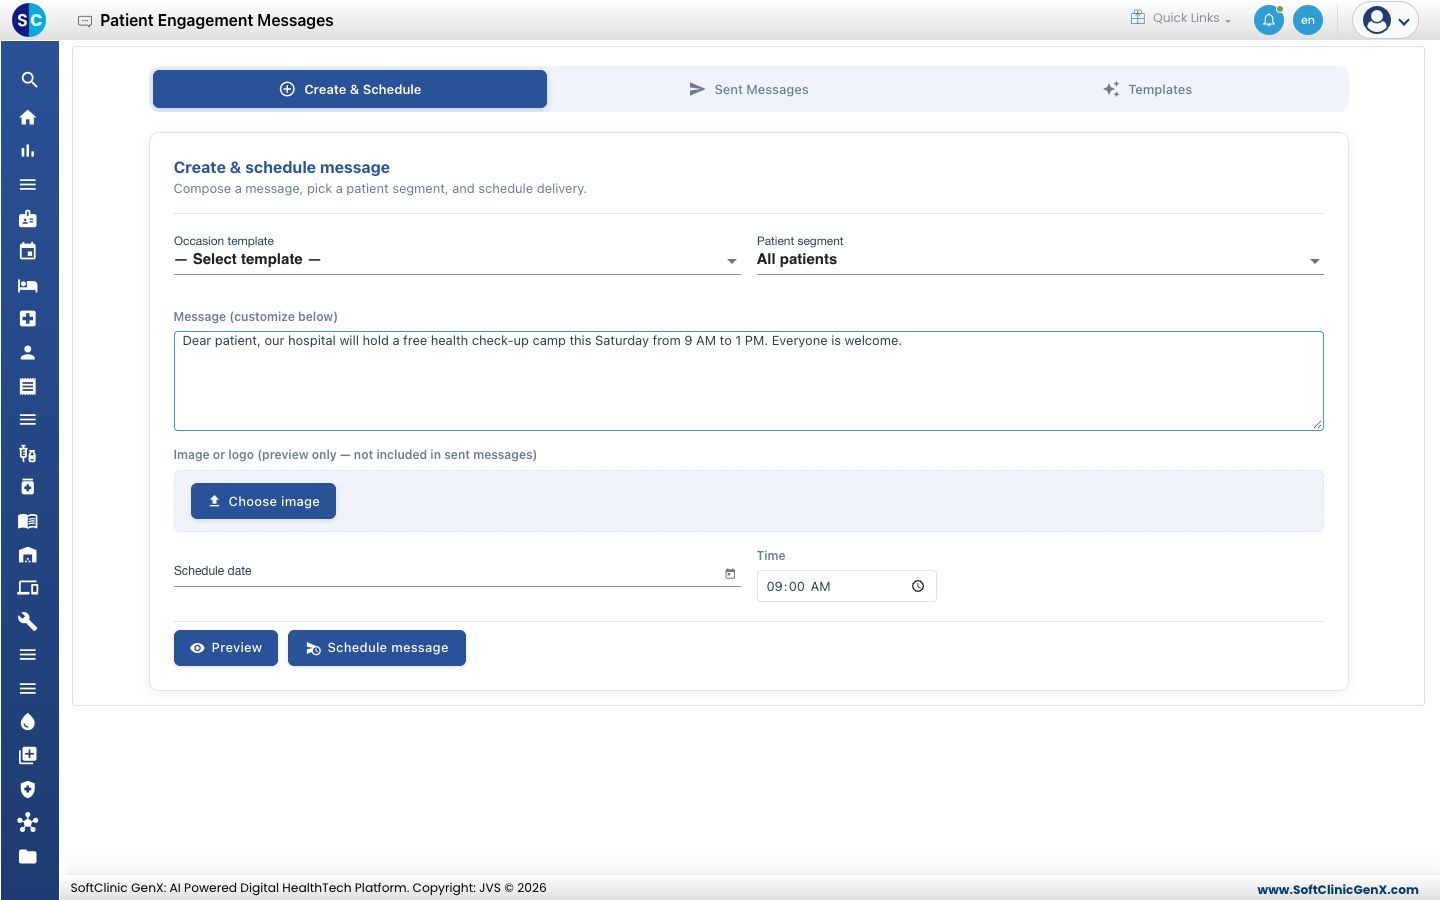
Task: Open the person icon in the sidebar
Action: point(28,352)
